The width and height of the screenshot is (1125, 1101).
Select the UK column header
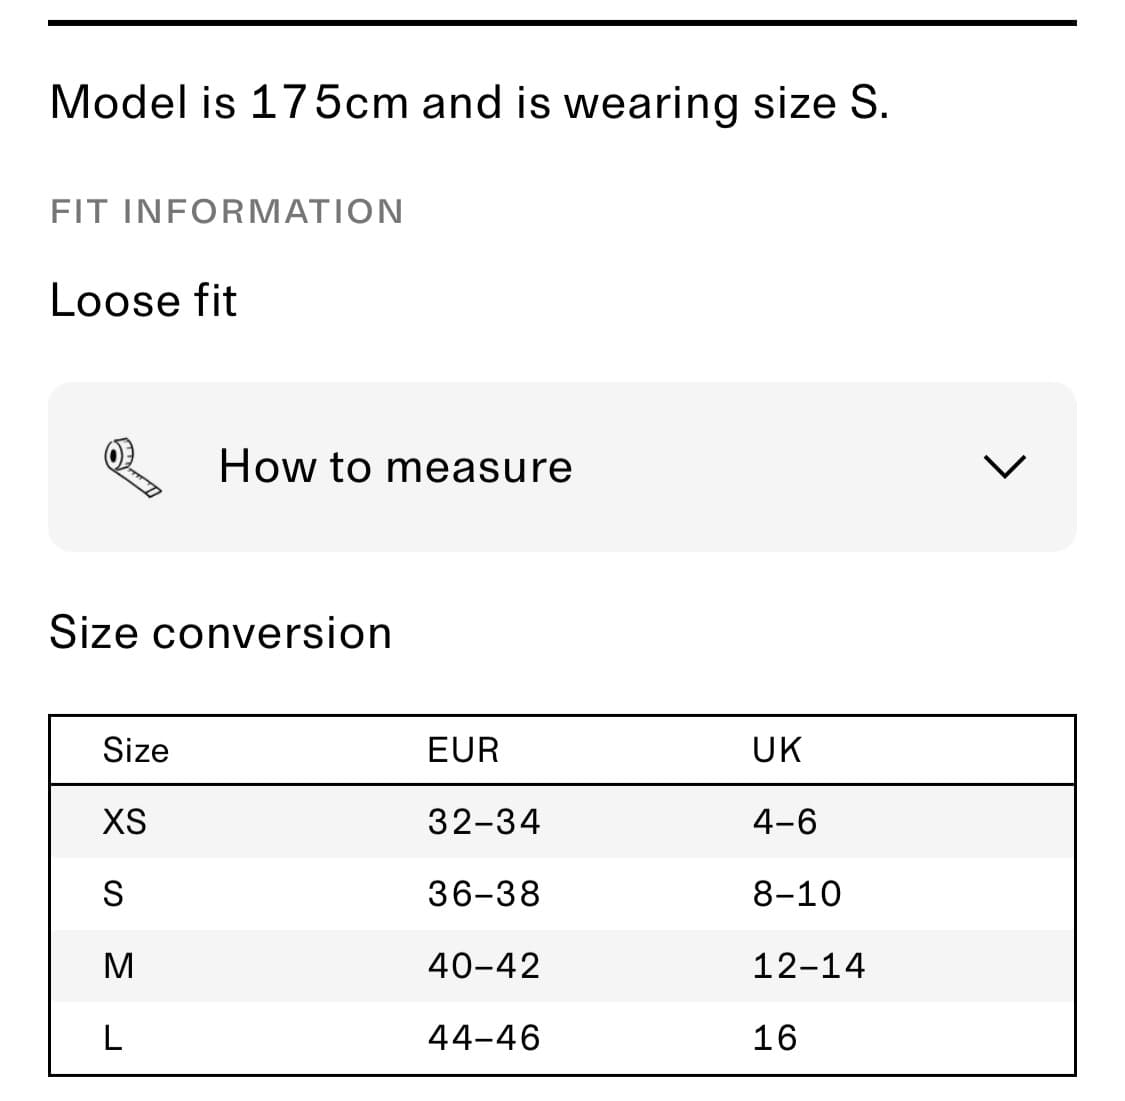[777, 750]
